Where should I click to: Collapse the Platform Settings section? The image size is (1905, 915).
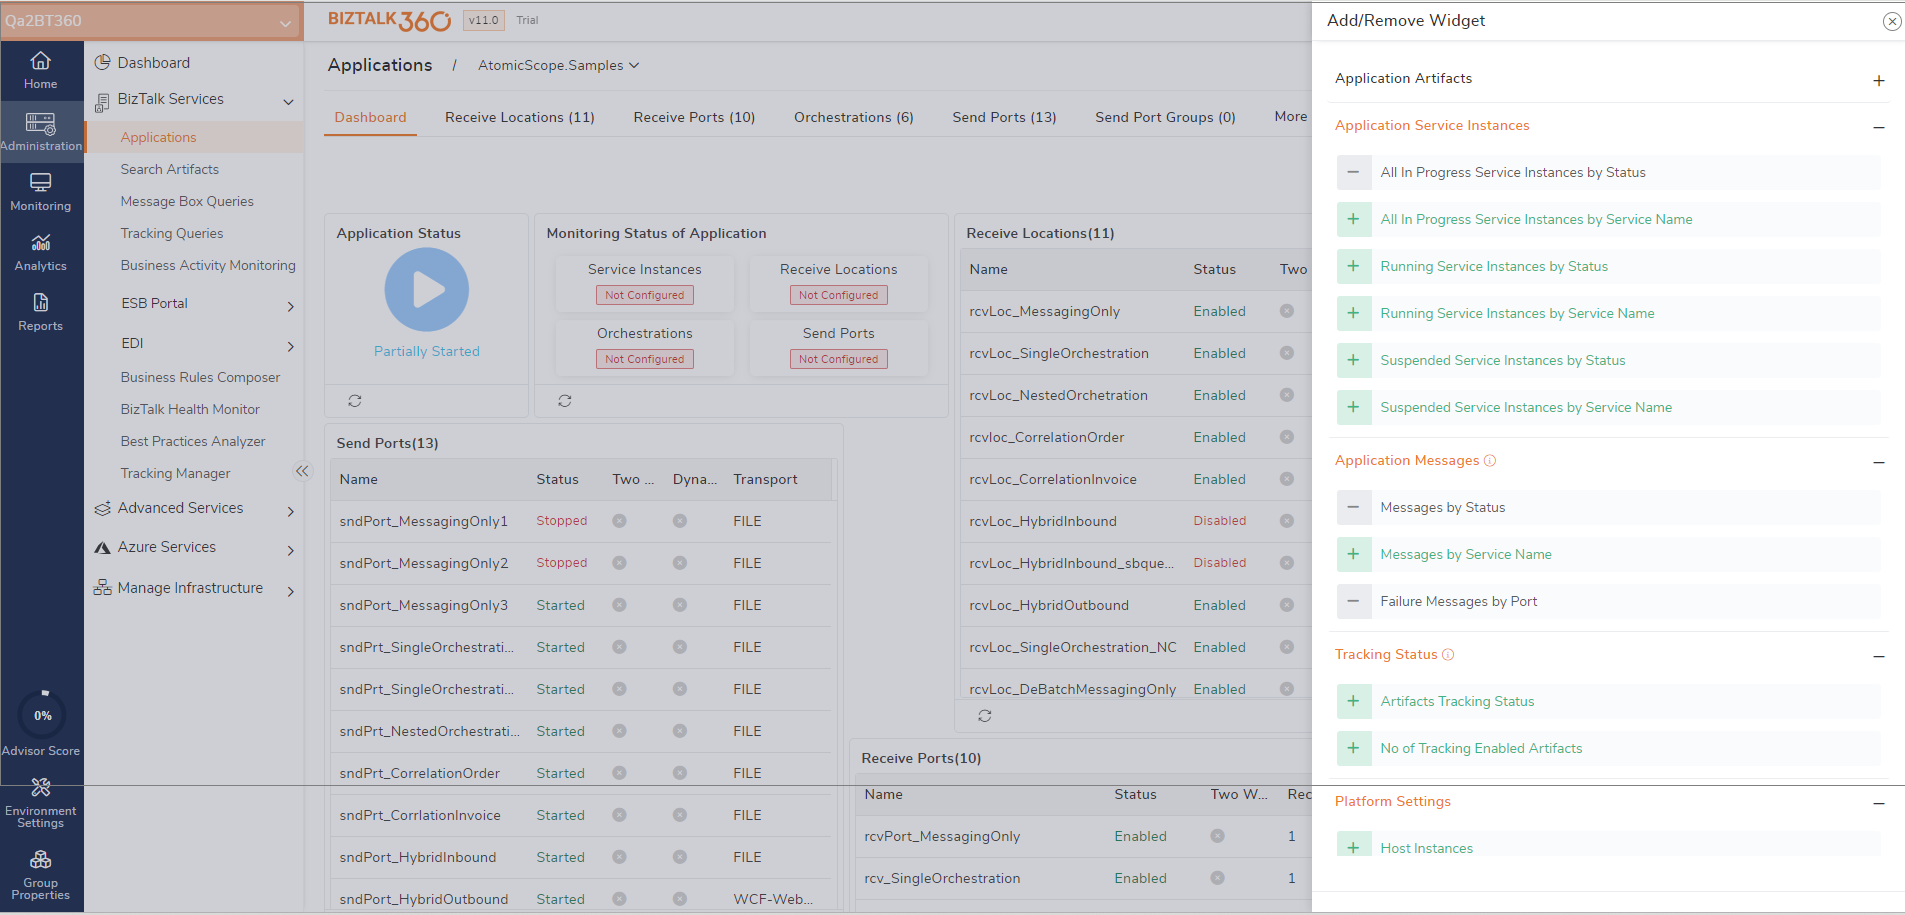click(x=1879, y=804)
